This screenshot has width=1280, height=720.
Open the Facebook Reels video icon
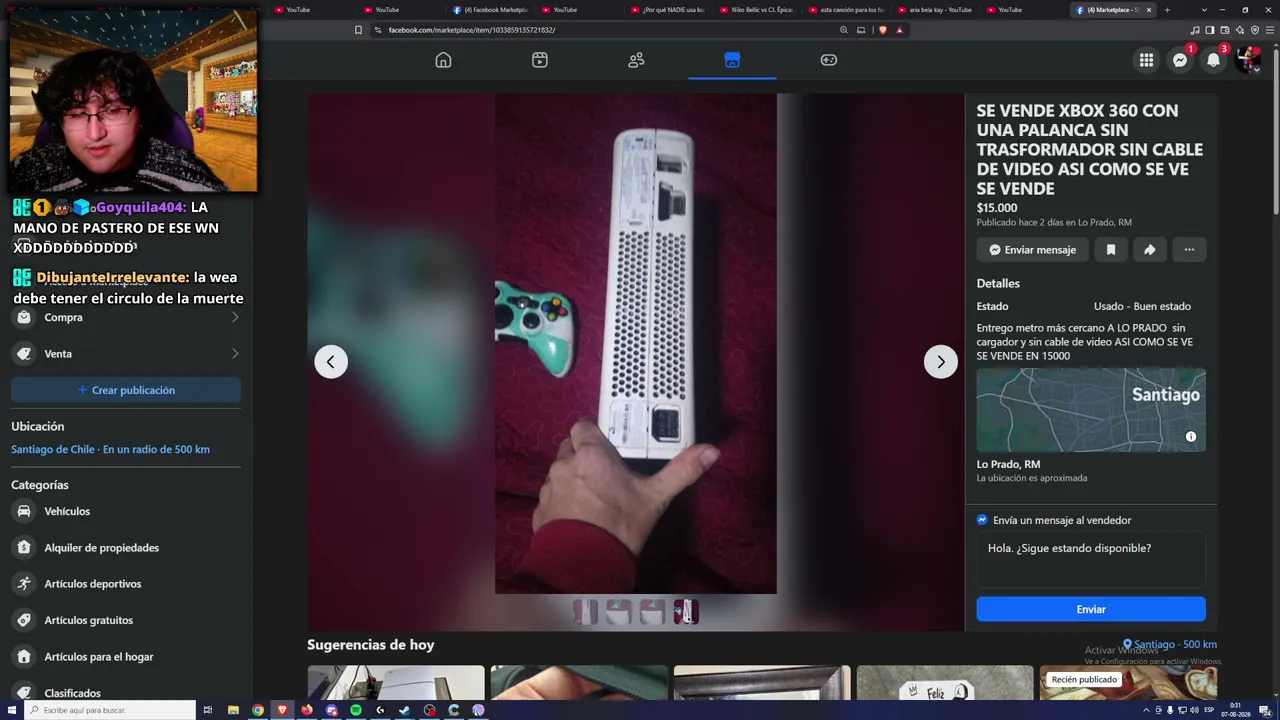point(540,60)
